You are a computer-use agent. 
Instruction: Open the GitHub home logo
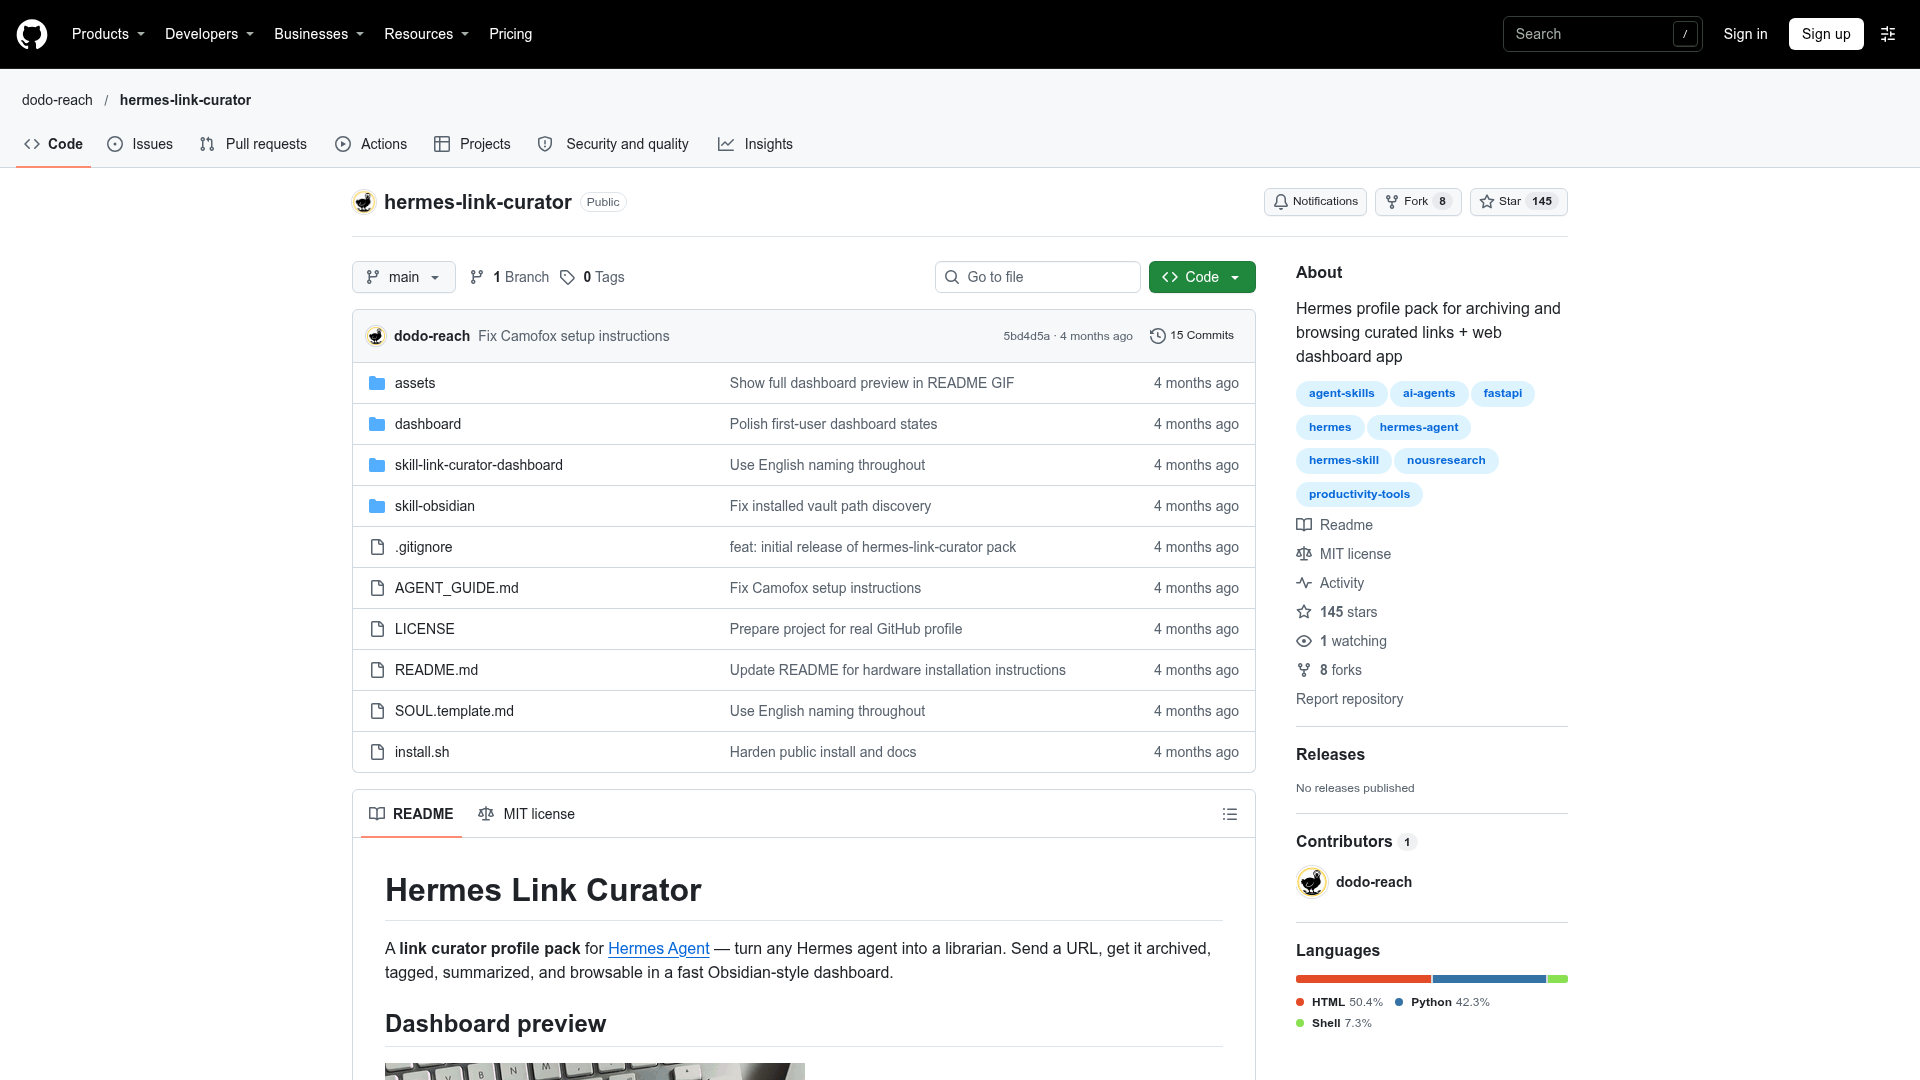point(32,34)
